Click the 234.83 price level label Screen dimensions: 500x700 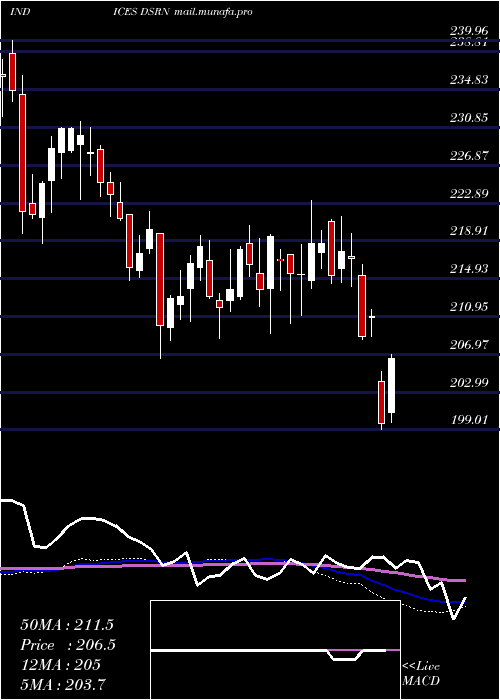point(469,80)
